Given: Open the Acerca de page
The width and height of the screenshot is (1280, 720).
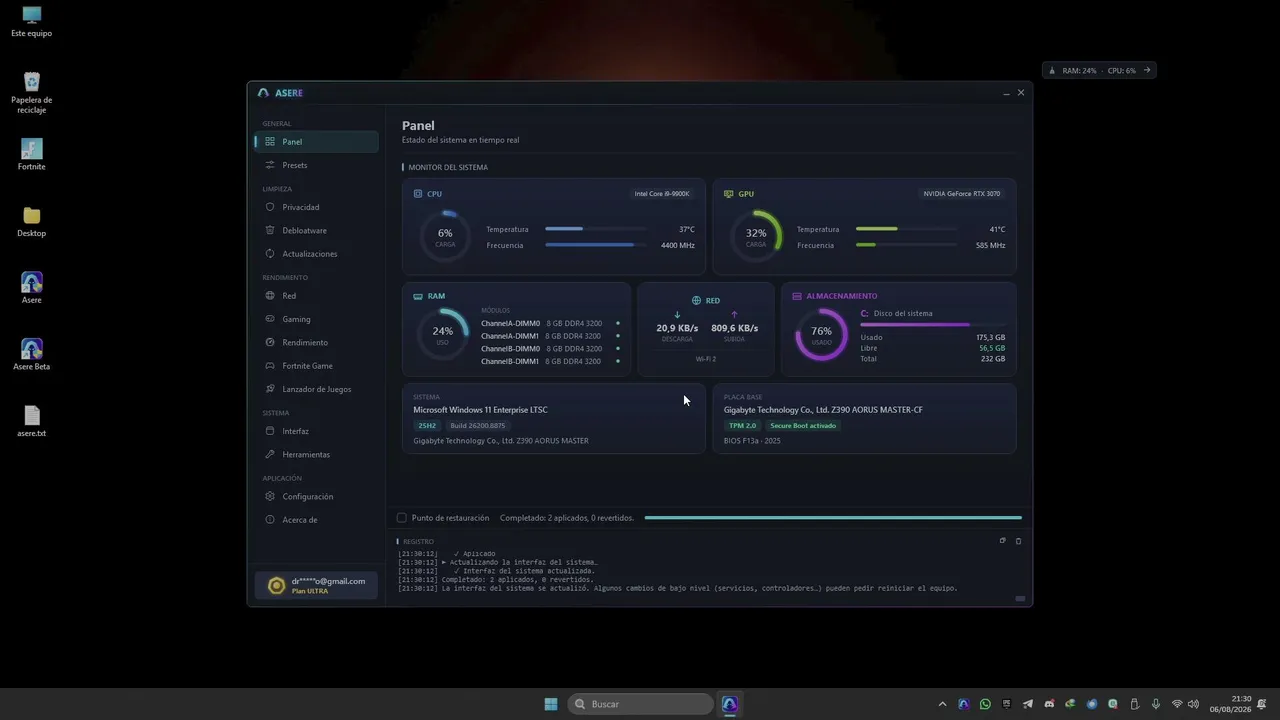Looking at the screenshot, I should [316, 520].
